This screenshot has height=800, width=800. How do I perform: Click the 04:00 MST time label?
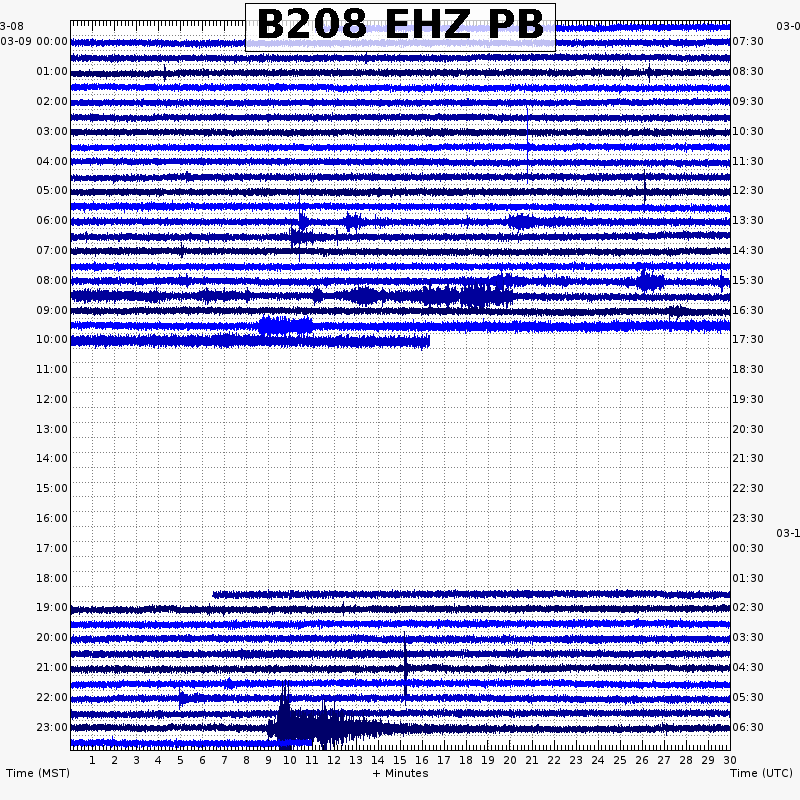click(x=52, y=162)
